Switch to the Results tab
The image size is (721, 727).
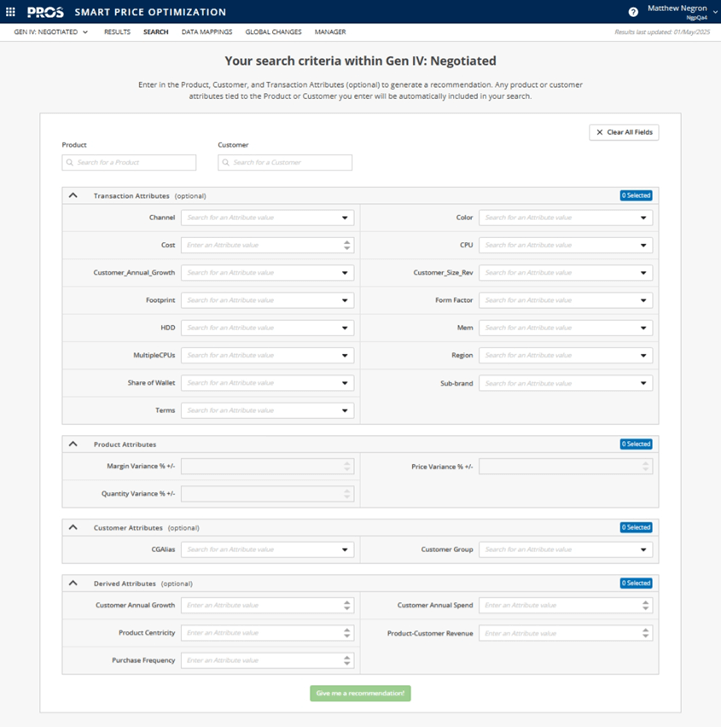pos(117,32)
